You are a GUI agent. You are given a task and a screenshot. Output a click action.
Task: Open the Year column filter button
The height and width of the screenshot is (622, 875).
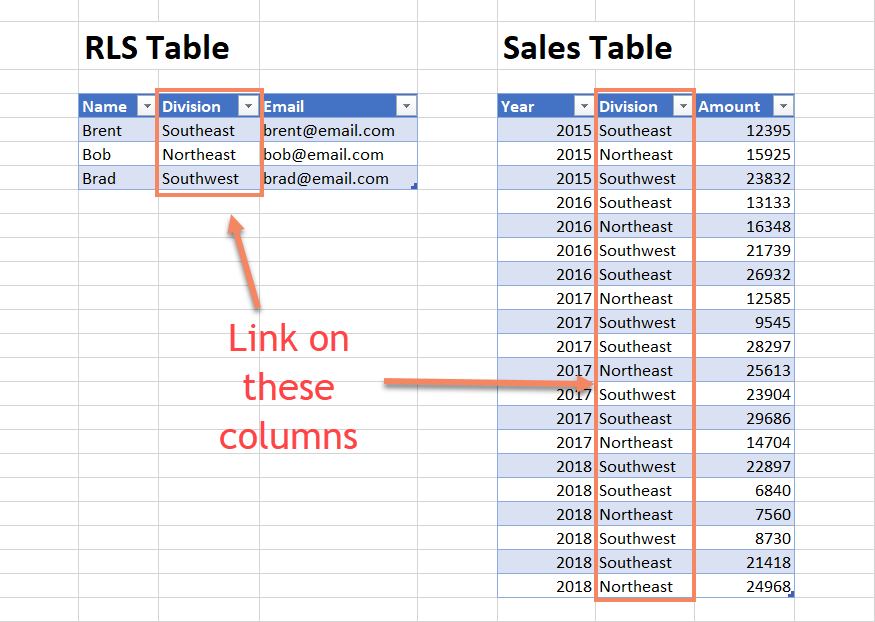coord(584,106)
